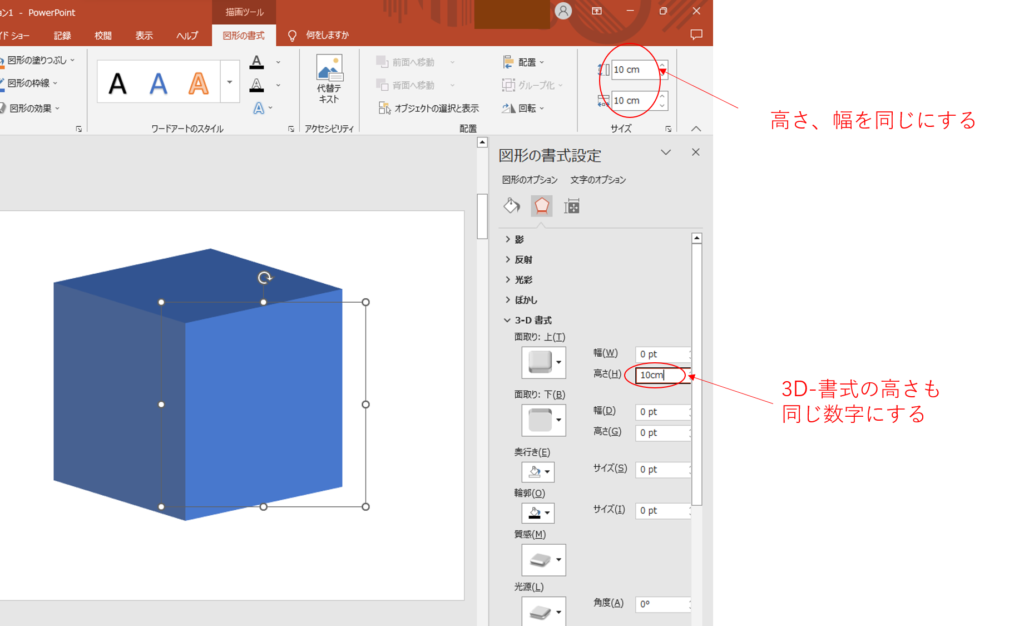
Task: Open the 面取り: 上 (Top bevel) dropdown
Action: point(541,361)
